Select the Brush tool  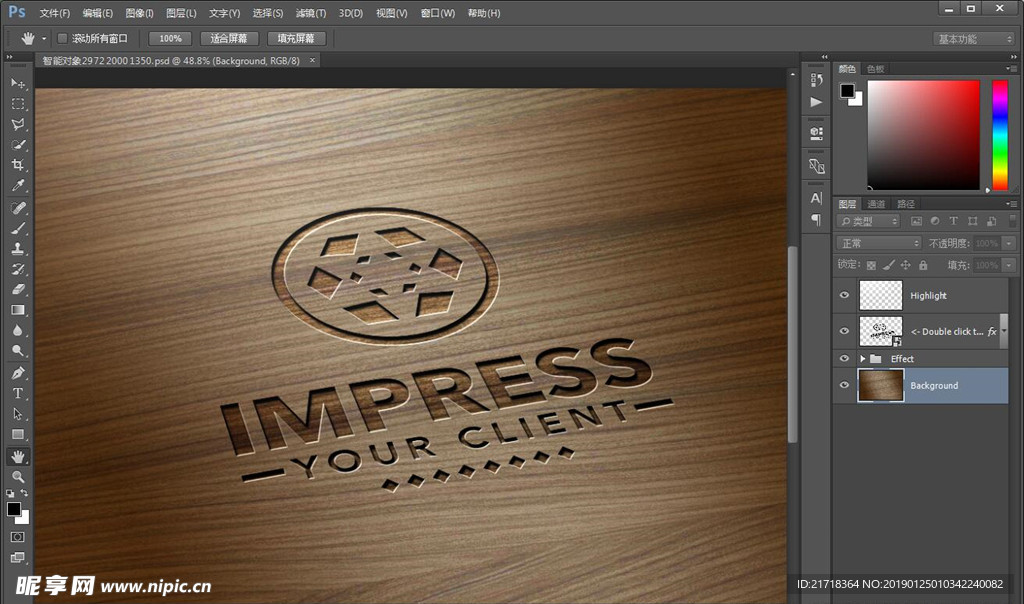[18, 228]
